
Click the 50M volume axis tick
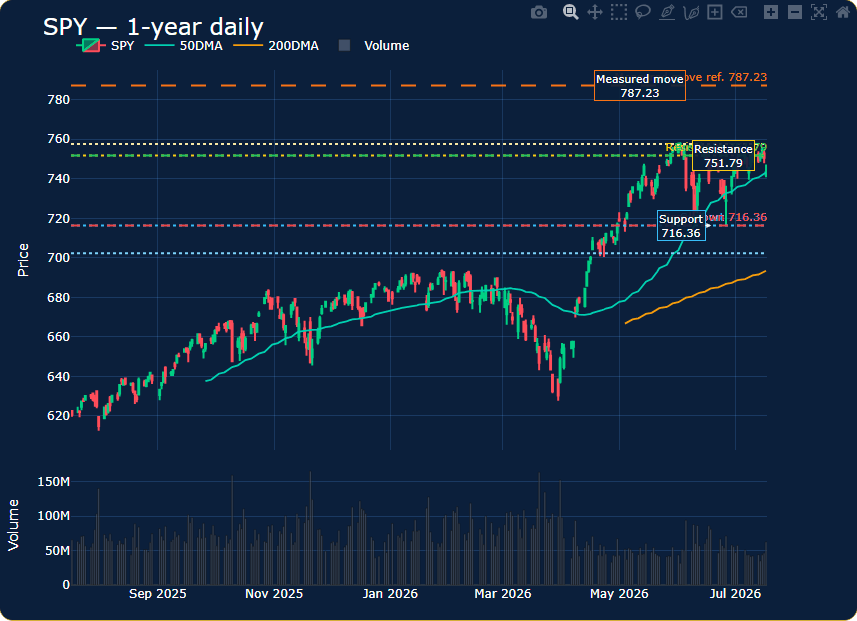57,550
